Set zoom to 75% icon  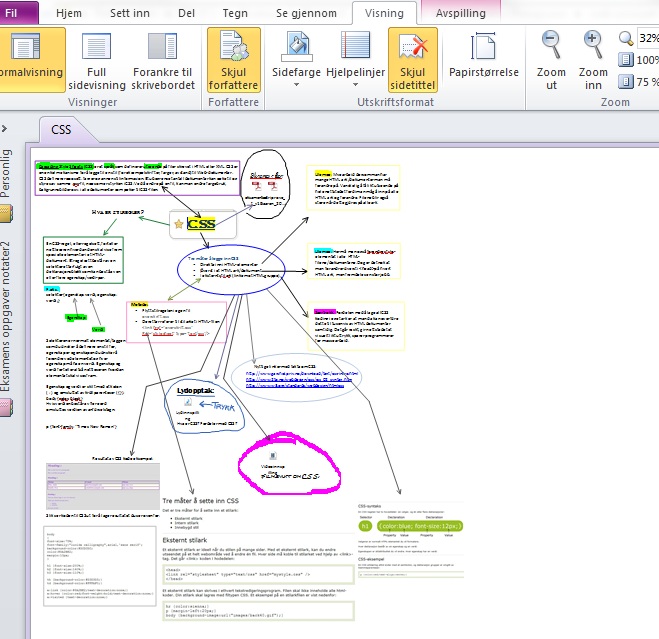point(627,82)
